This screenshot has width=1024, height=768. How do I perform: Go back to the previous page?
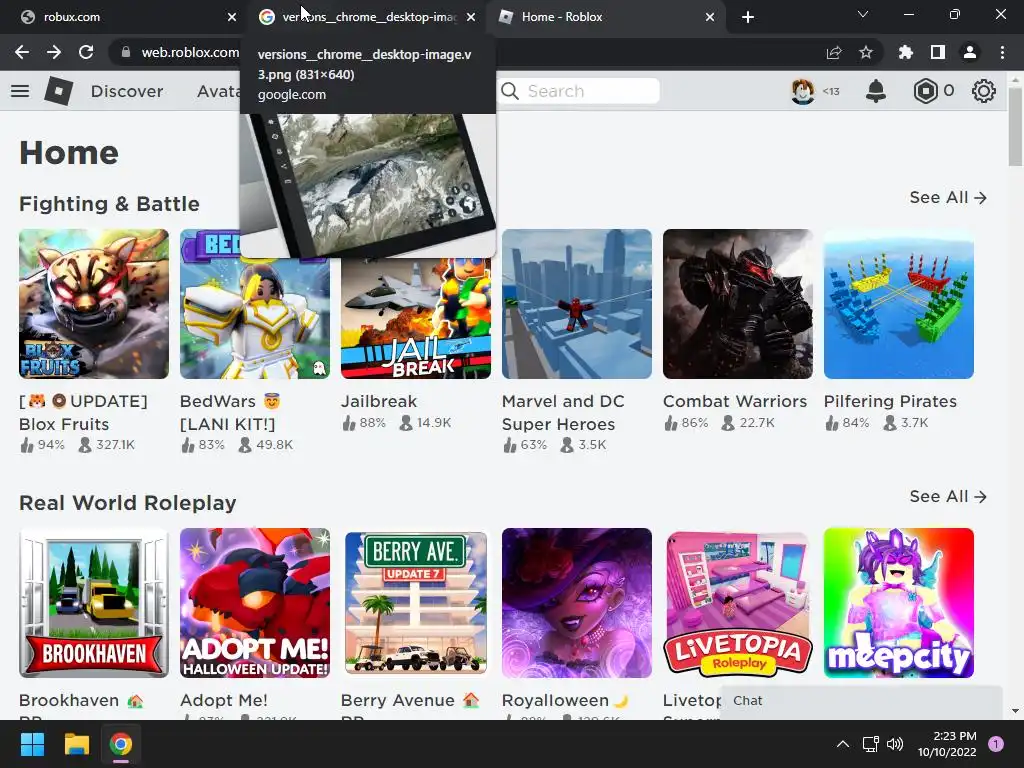tap(22, 52)
